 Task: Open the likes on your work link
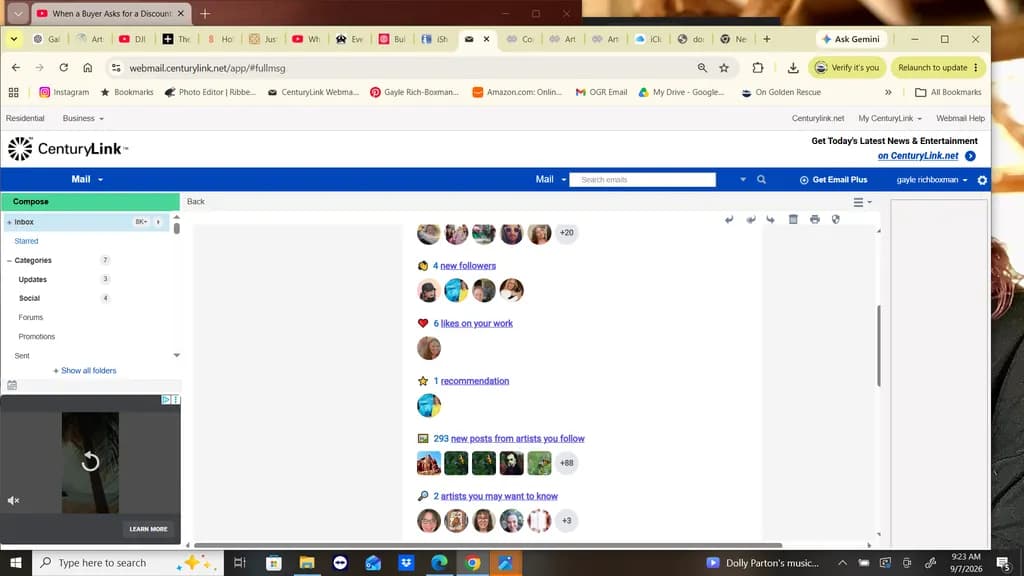(x=476, y=323)
